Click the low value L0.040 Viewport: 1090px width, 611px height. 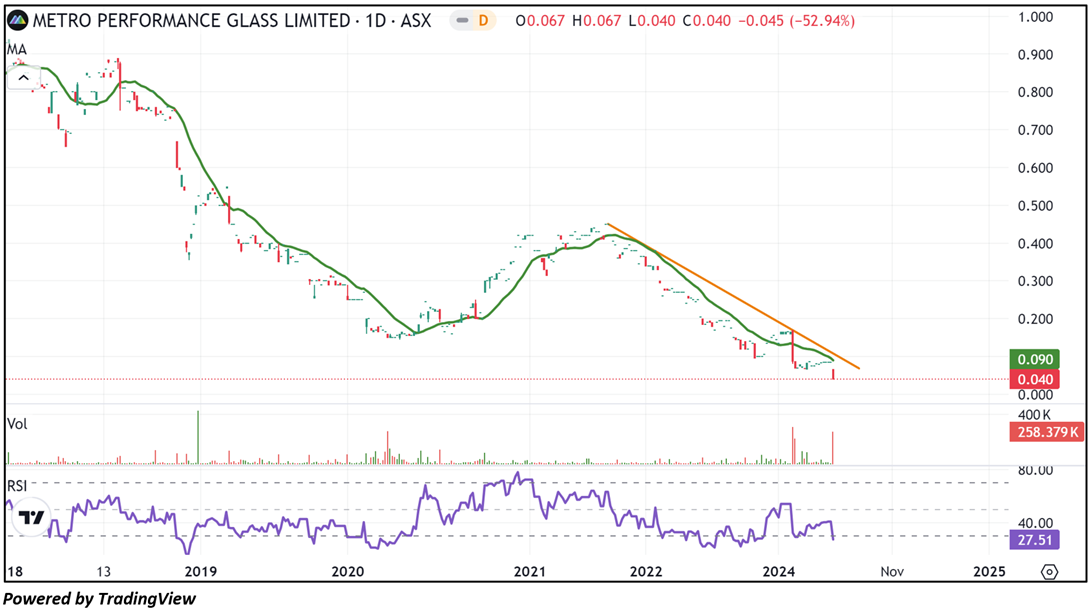651,21
